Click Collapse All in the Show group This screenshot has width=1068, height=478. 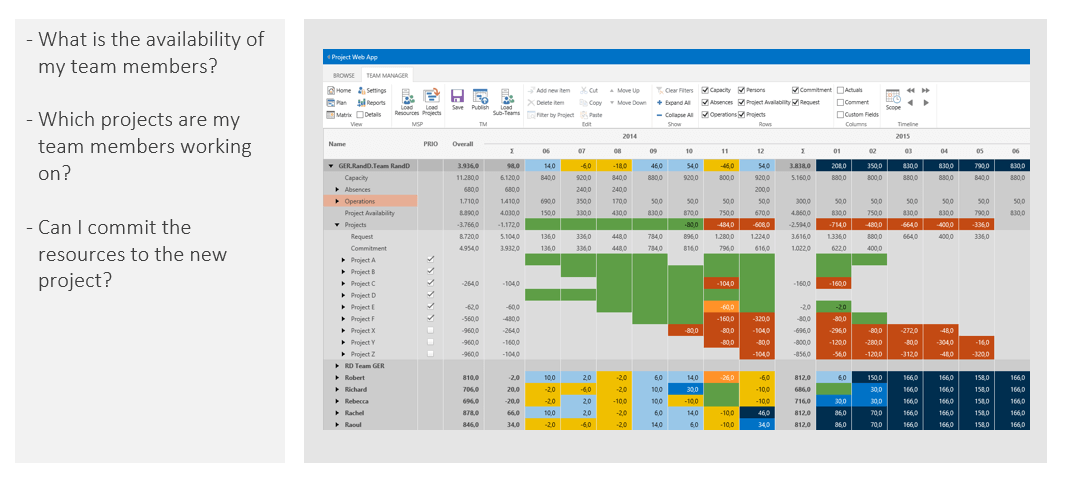(x=677, y=115)
